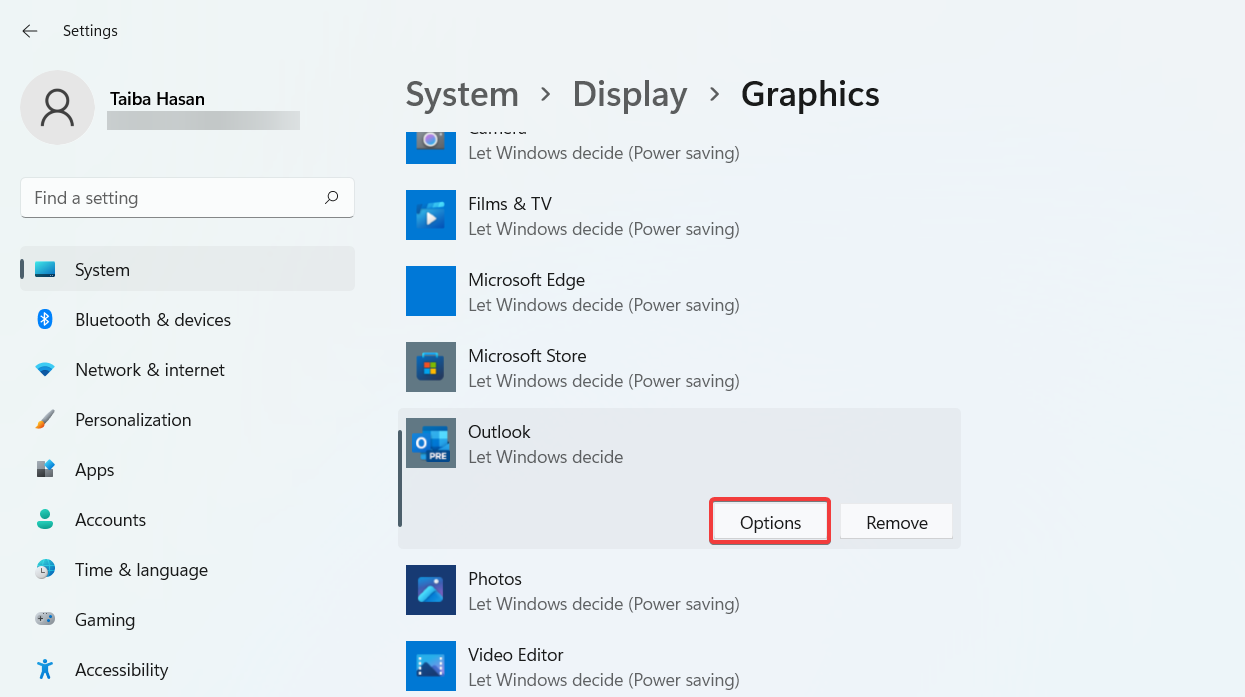Select the Microsoft Edge app entry

(679, 292)
